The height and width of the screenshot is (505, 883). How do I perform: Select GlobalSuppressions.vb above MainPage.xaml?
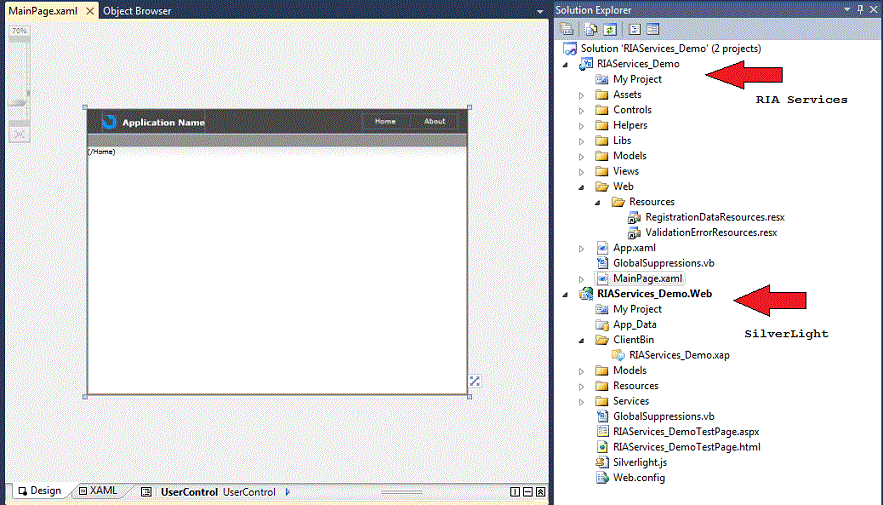point(663,263)
